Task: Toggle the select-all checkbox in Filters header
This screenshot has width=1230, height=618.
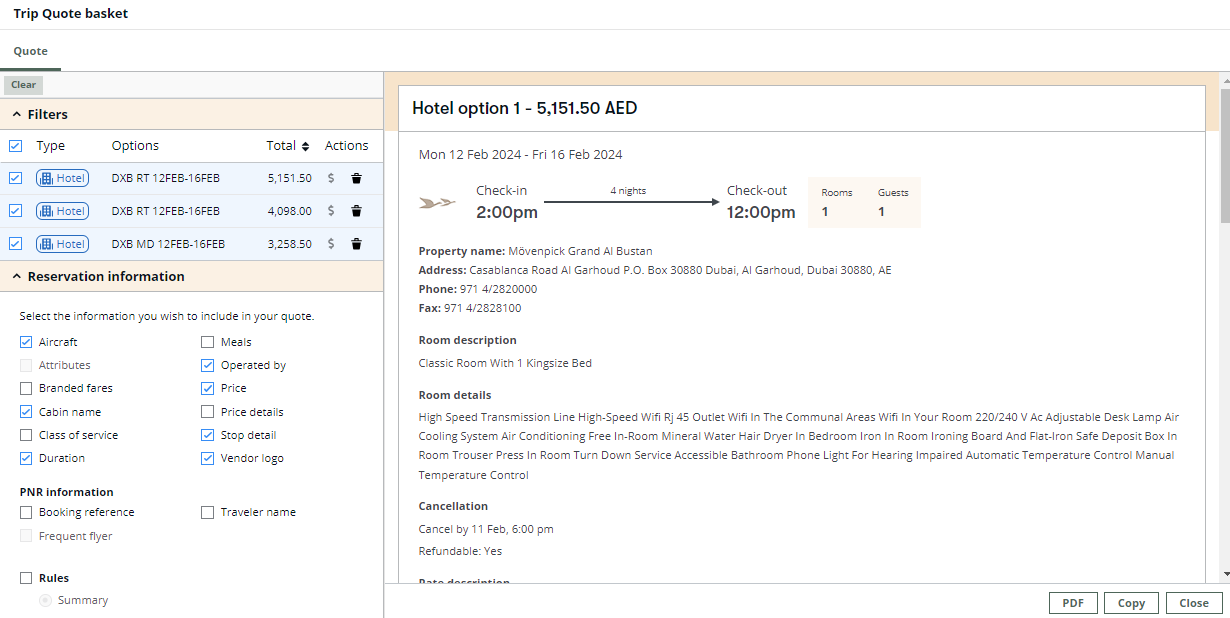Action: [x=15, y=146]
